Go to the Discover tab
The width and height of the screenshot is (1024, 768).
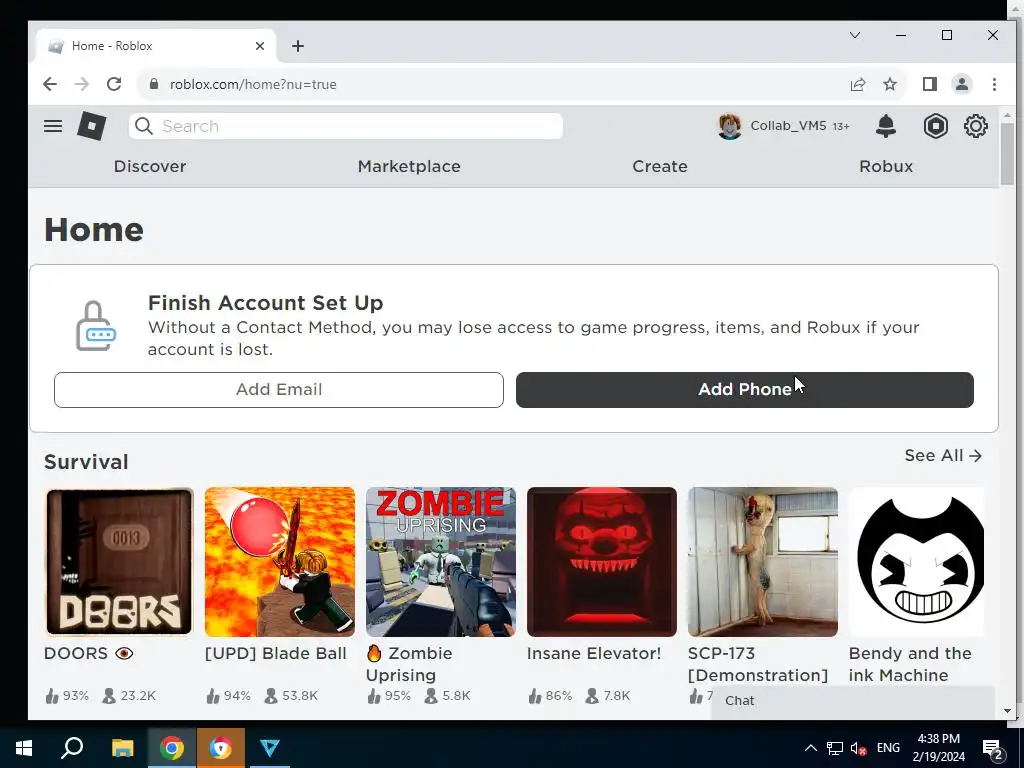150,167
